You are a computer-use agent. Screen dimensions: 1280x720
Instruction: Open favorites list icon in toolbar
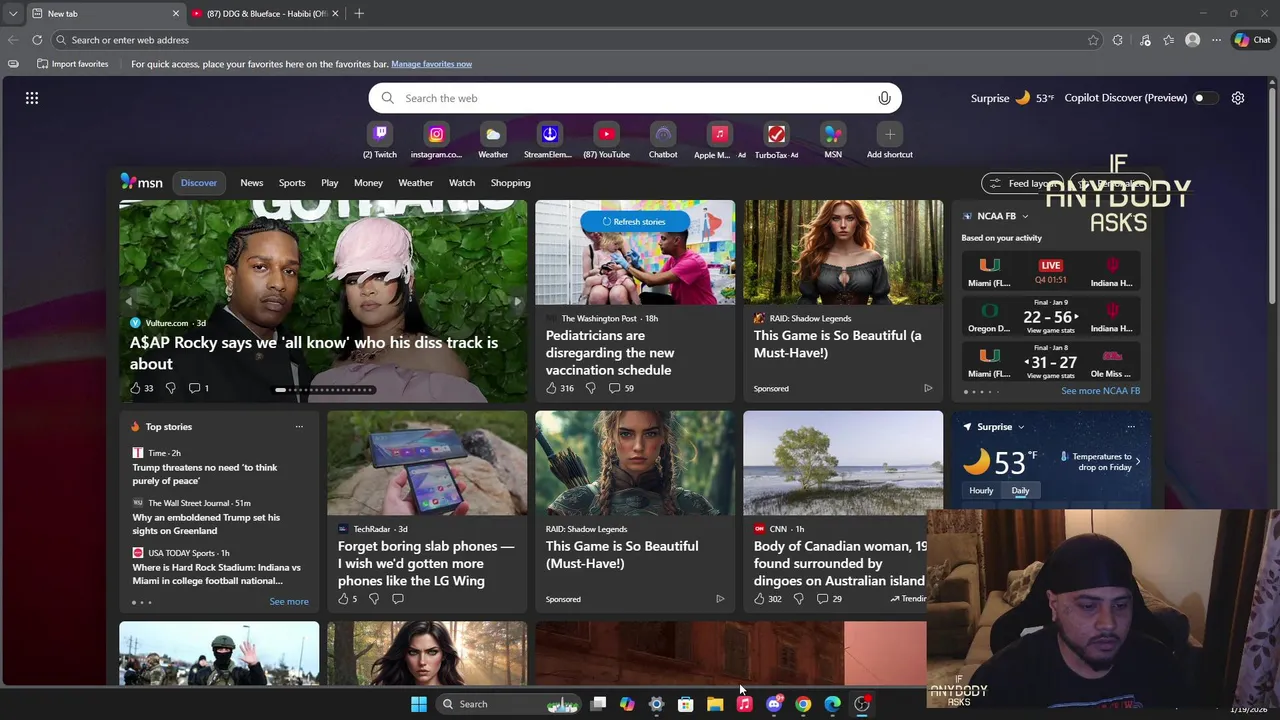coord(1169,40)
